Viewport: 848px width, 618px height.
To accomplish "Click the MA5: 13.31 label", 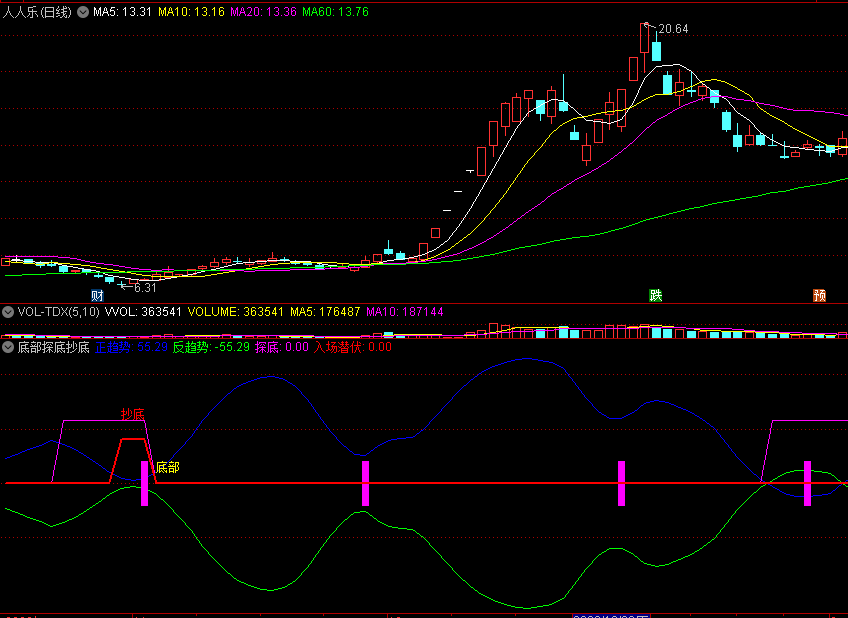I will [x=122, y=12].
